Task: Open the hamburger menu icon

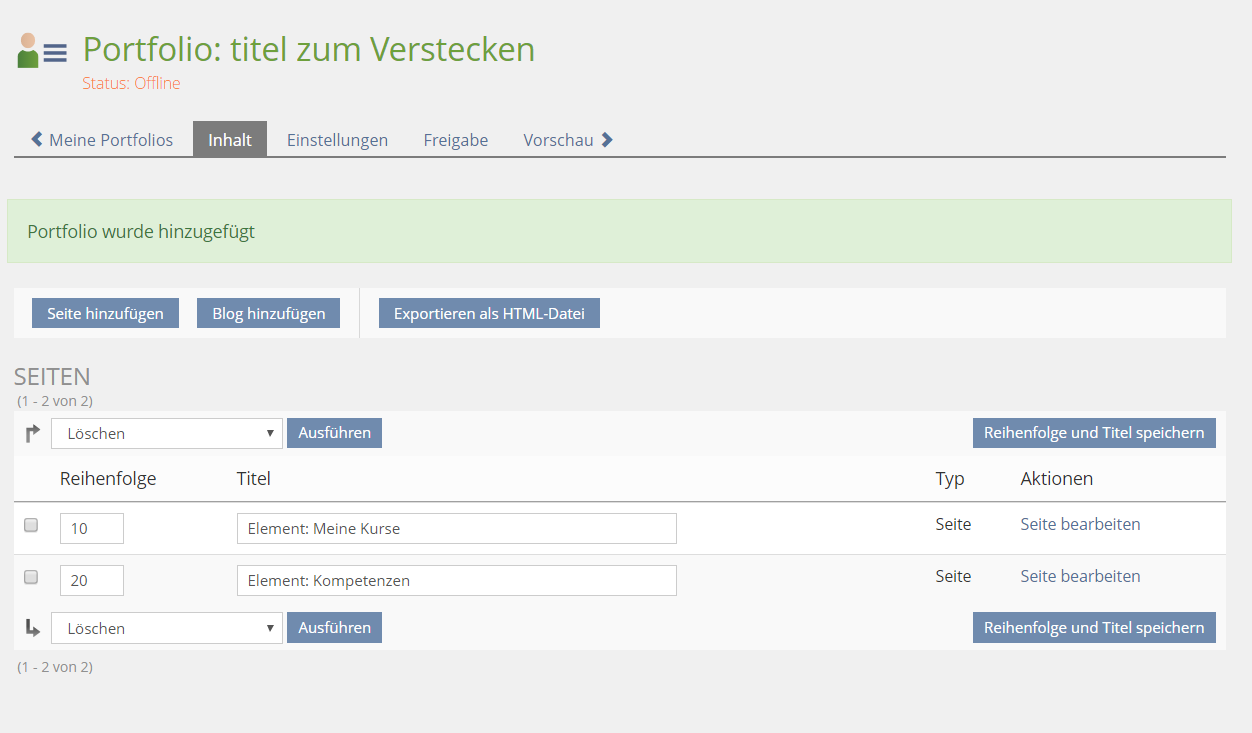Action: tap(55, 53)
